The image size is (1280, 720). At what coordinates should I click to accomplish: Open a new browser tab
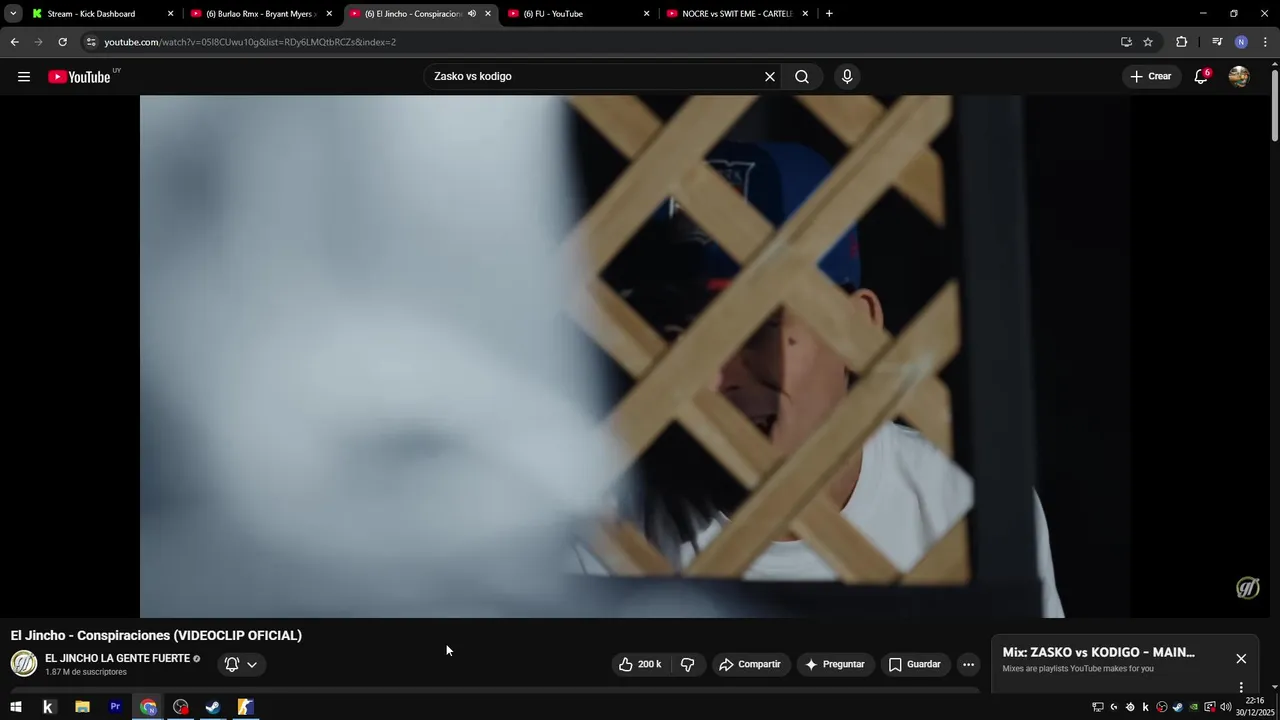click(x=829, y=14)
